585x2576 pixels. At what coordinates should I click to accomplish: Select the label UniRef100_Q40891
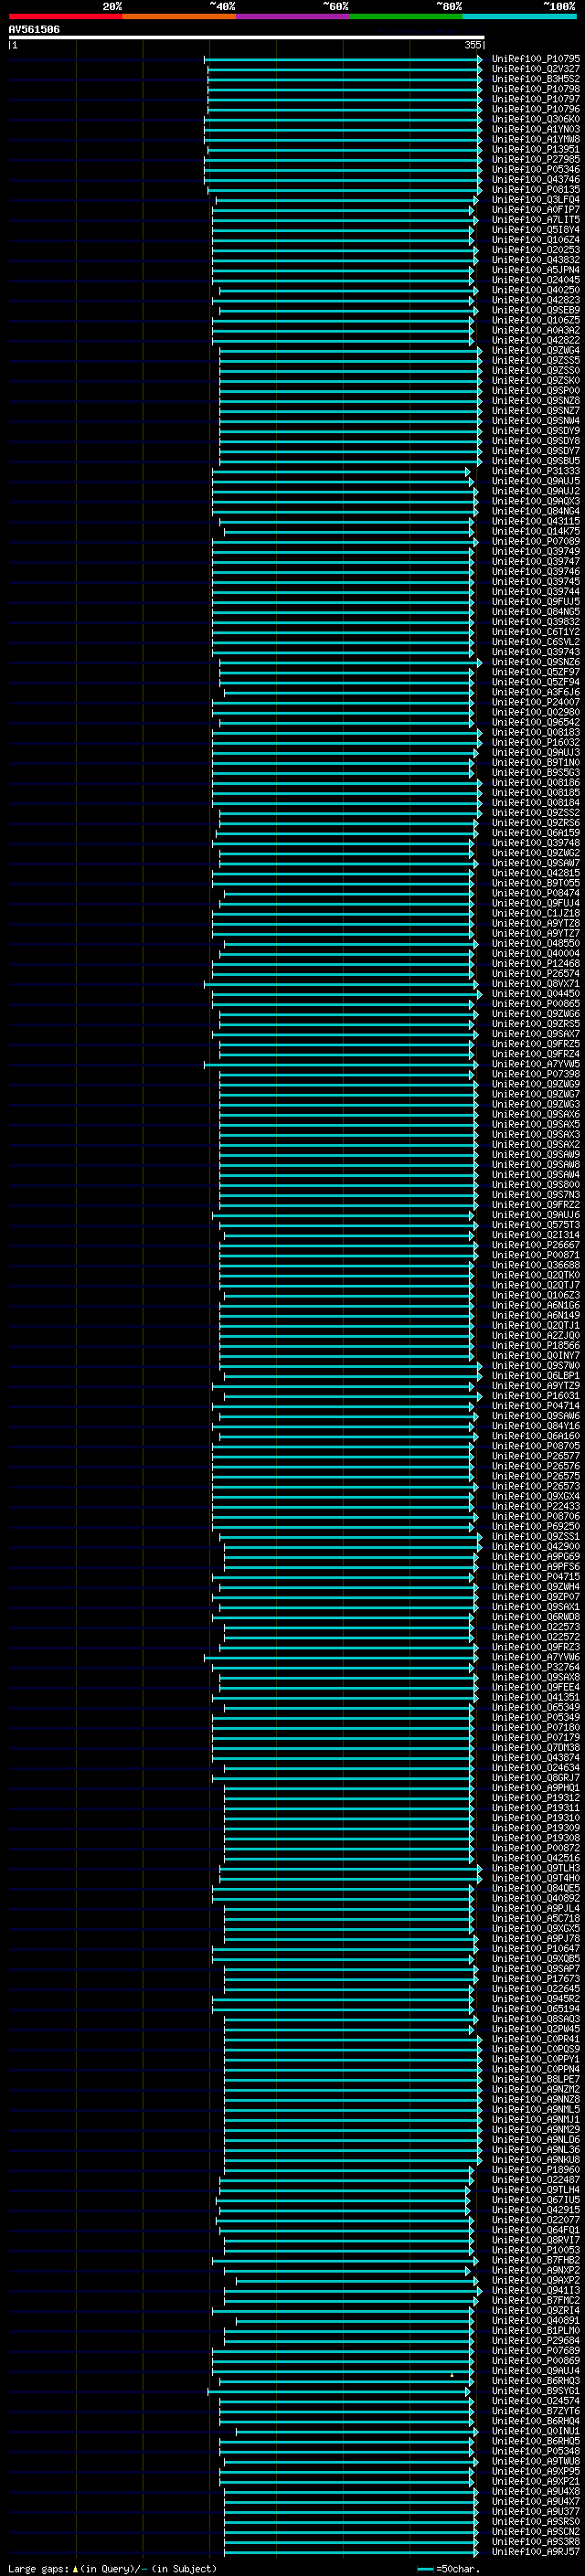pos(535,2321)
